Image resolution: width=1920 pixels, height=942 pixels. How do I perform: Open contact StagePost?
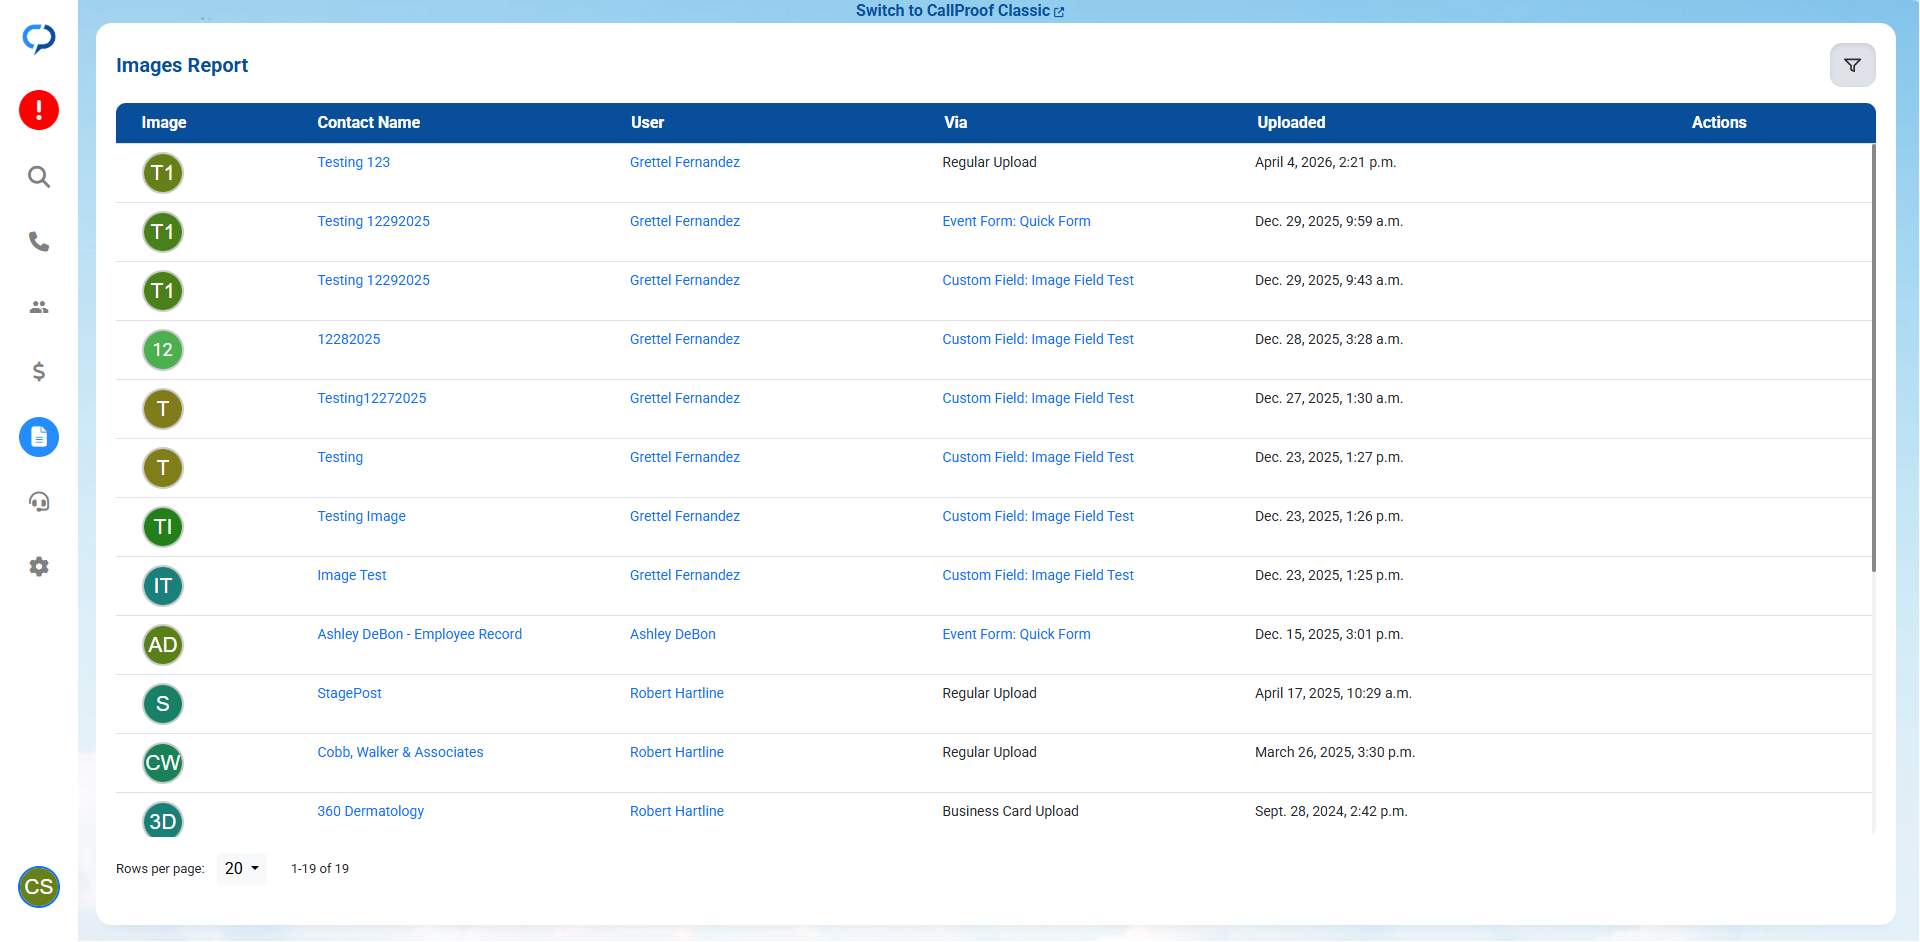pyautogui.click(x=350, y=693)
